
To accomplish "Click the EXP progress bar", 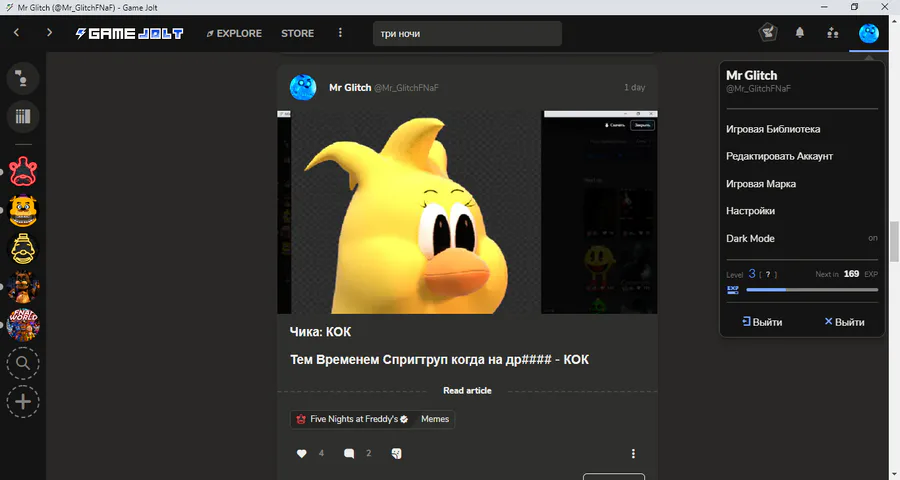I will (812, 290).
